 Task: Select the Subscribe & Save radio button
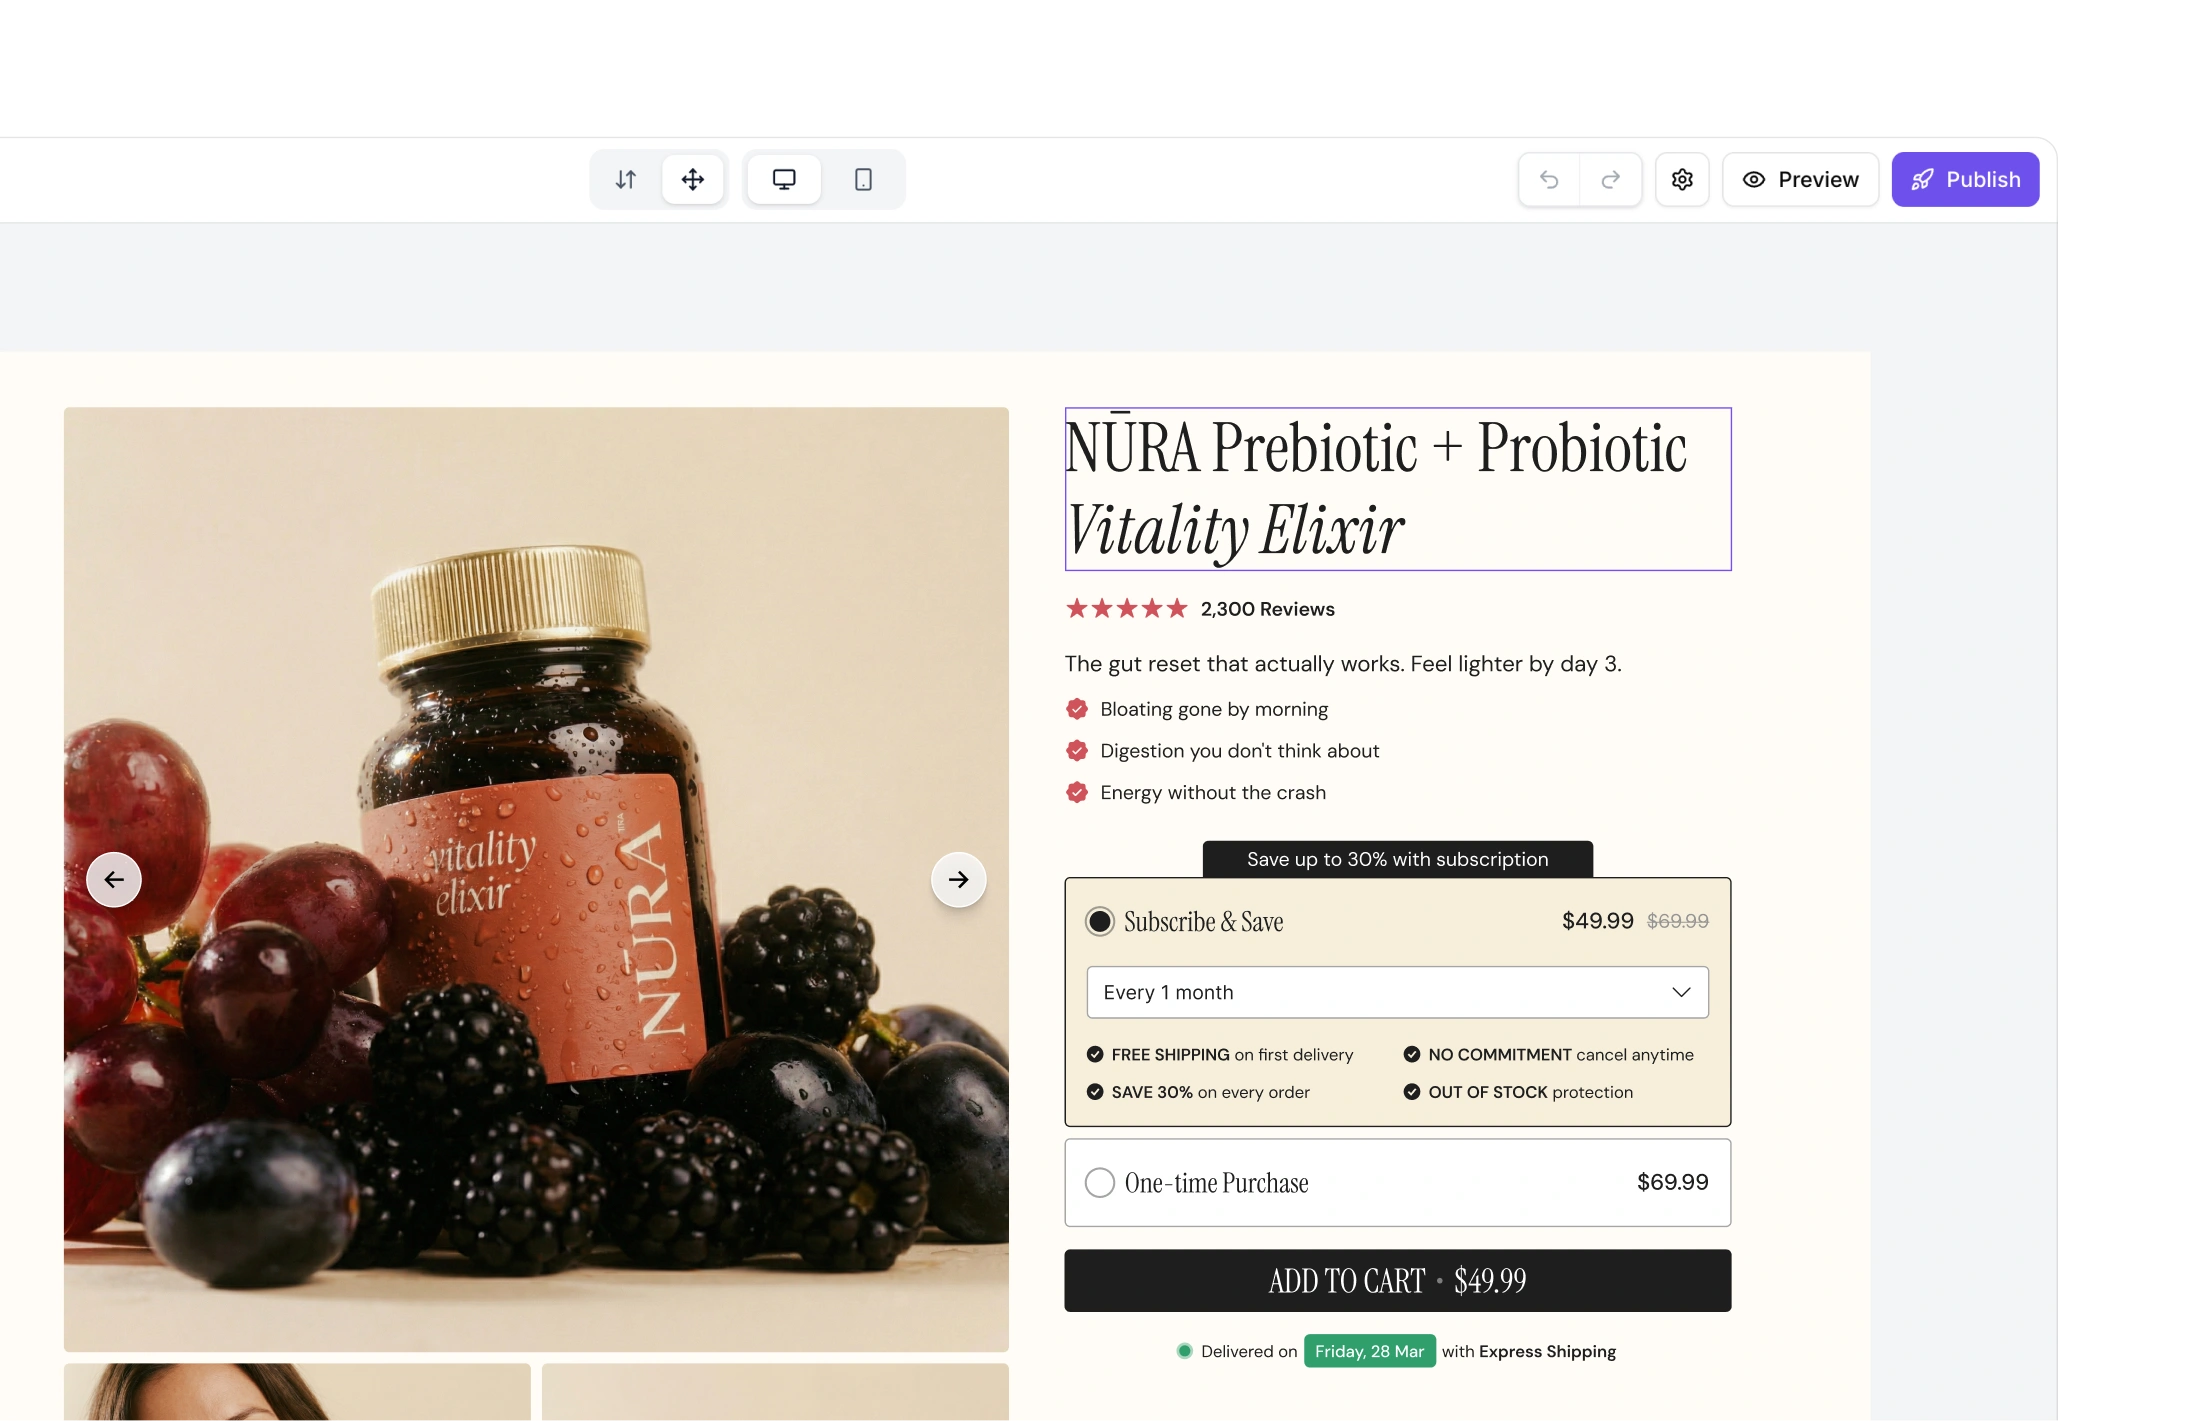(x=1100, y=921)
